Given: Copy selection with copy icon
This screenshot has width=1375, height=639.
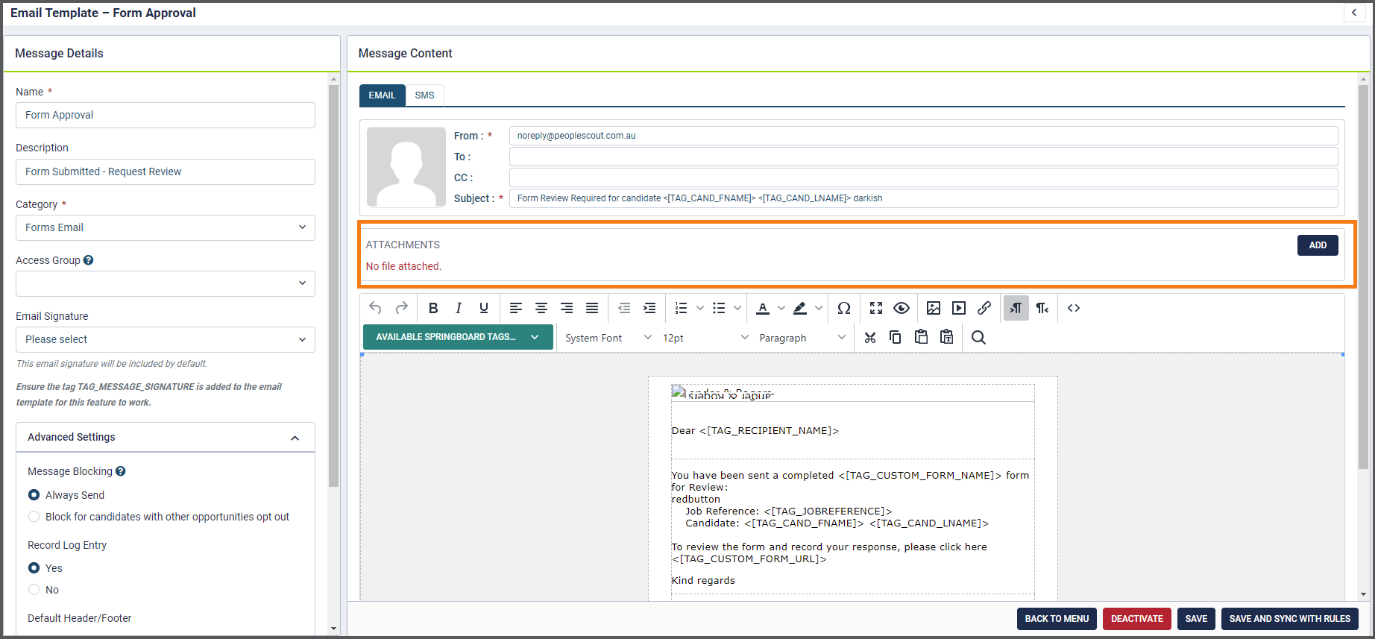Looking at the screenshot, I should click(895, 337).
